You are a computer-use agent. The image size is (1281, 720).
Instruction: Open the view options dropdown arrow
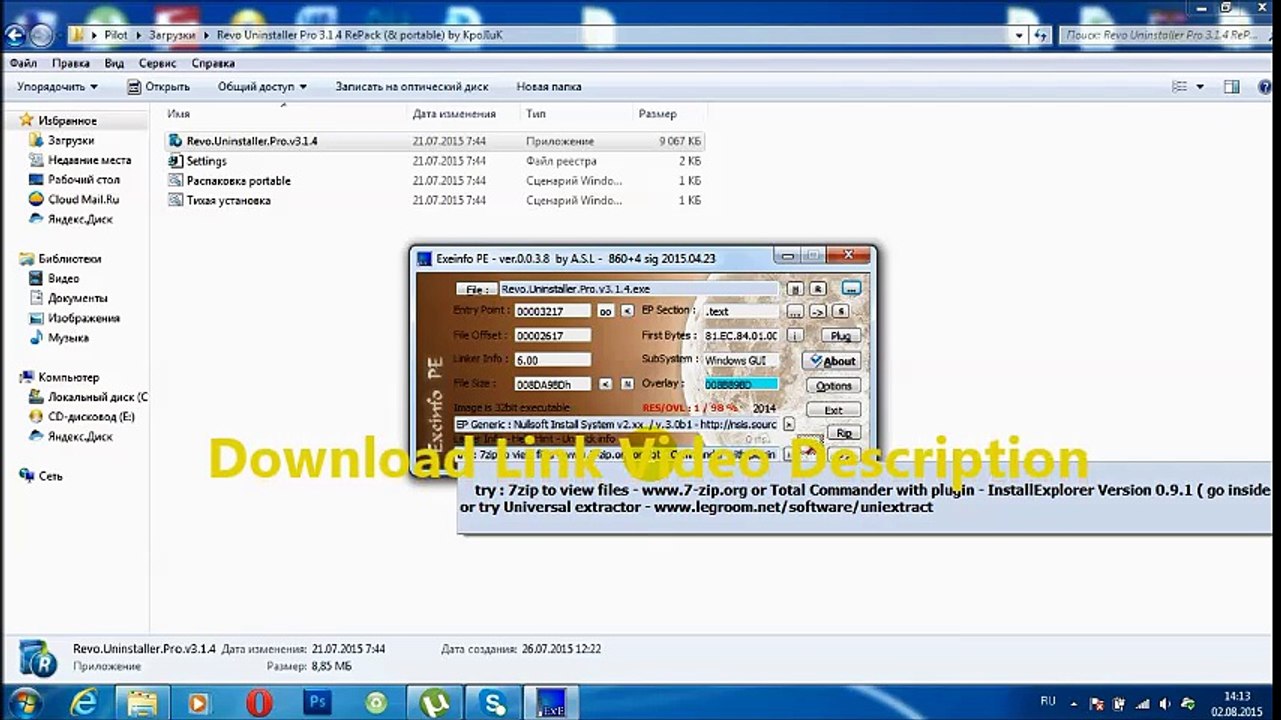click(x=1200, y=87)
